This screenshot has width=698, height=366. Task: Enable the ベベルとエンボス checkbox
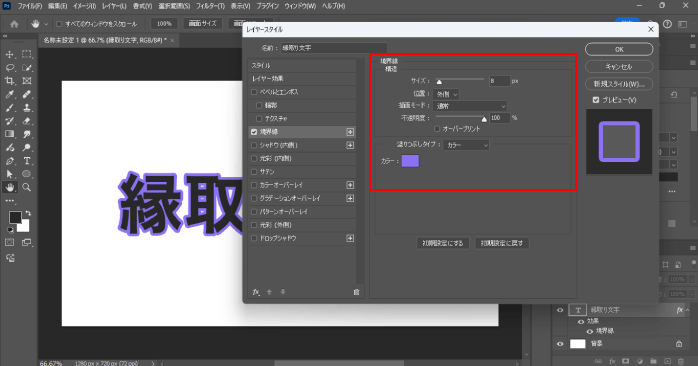[254, 92]
